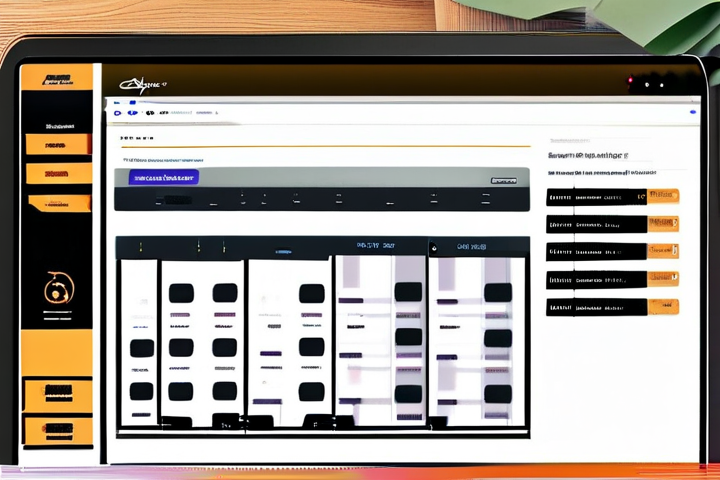Image resolution: width=720 pixels, height=480 pixels.
Task: Click the bottom-right black tile in the grid
Action: (x=497, y=393)
